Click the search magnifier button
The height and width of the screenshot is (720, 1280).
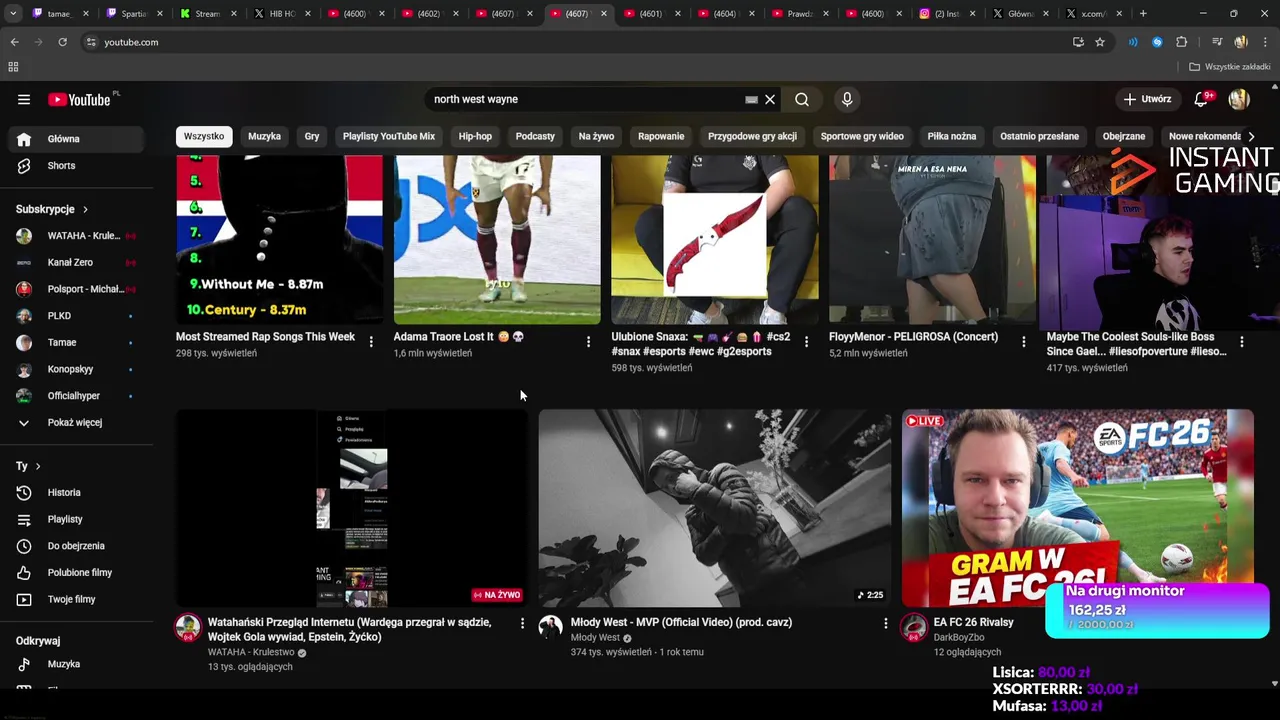802,99
